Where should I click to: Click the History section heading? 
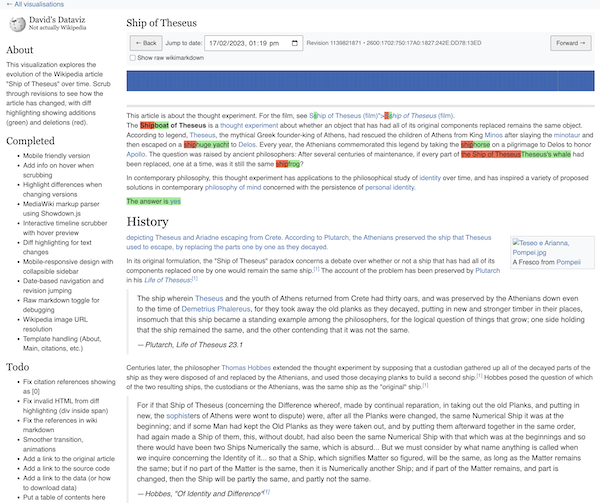pos(147,221)
